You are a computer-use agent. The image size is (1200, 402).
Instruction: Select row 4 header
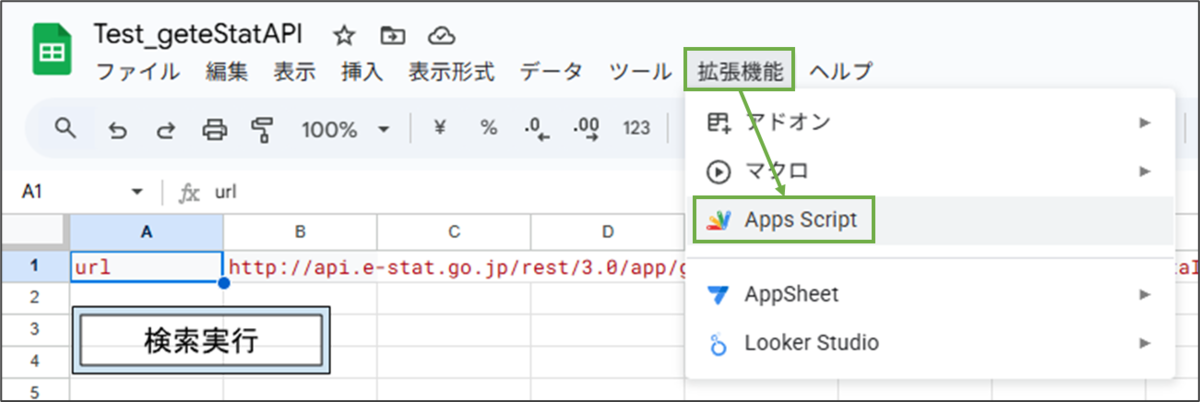(35, 360)
